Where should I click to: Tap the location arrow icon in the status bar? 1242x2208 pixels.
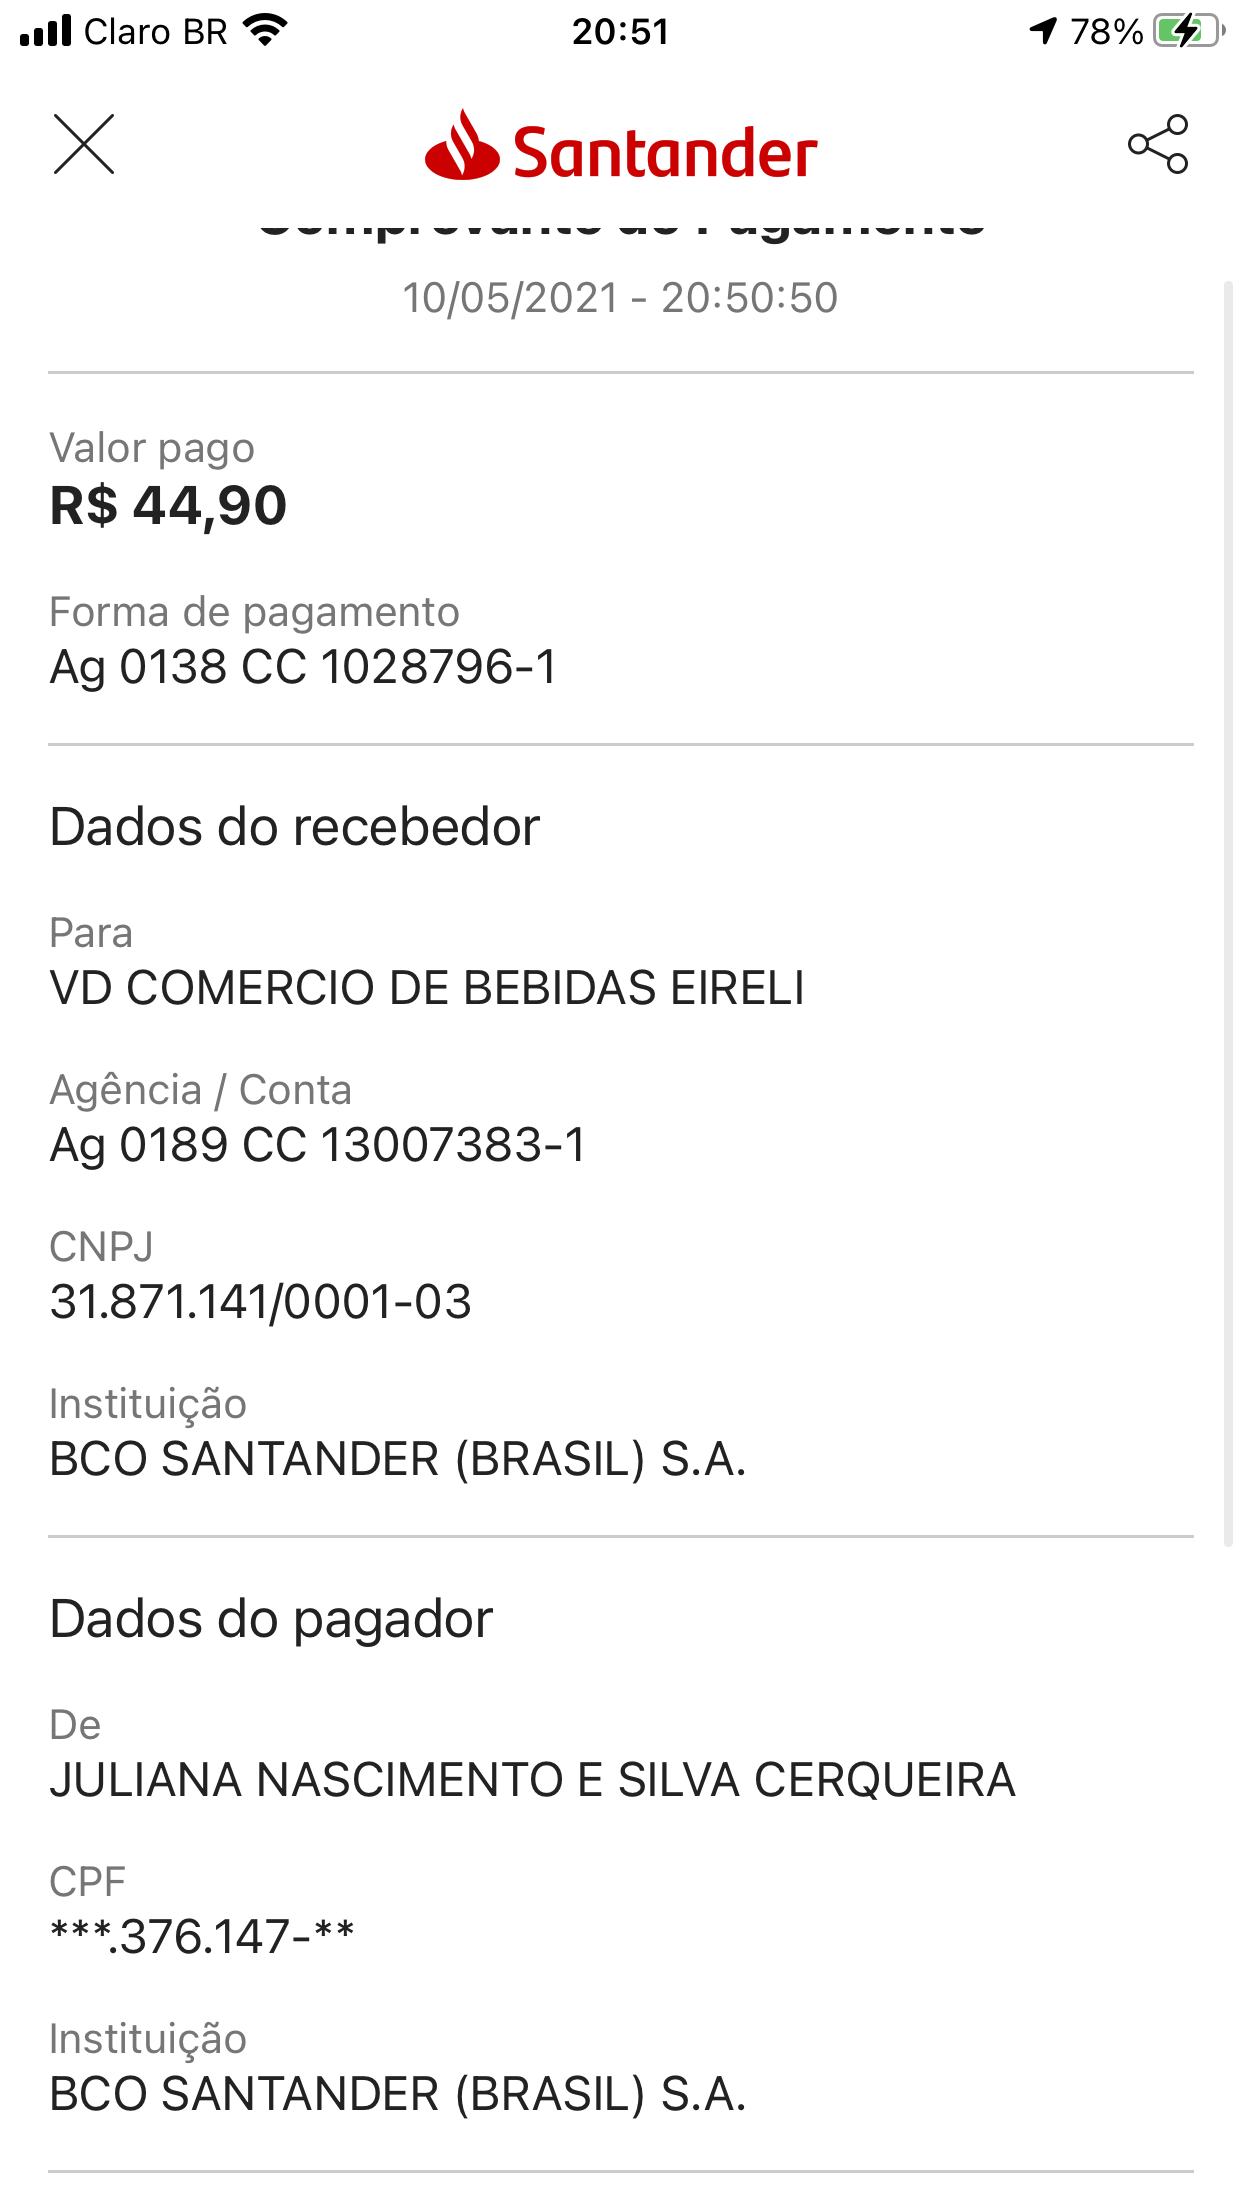[x=1043, y=31]
